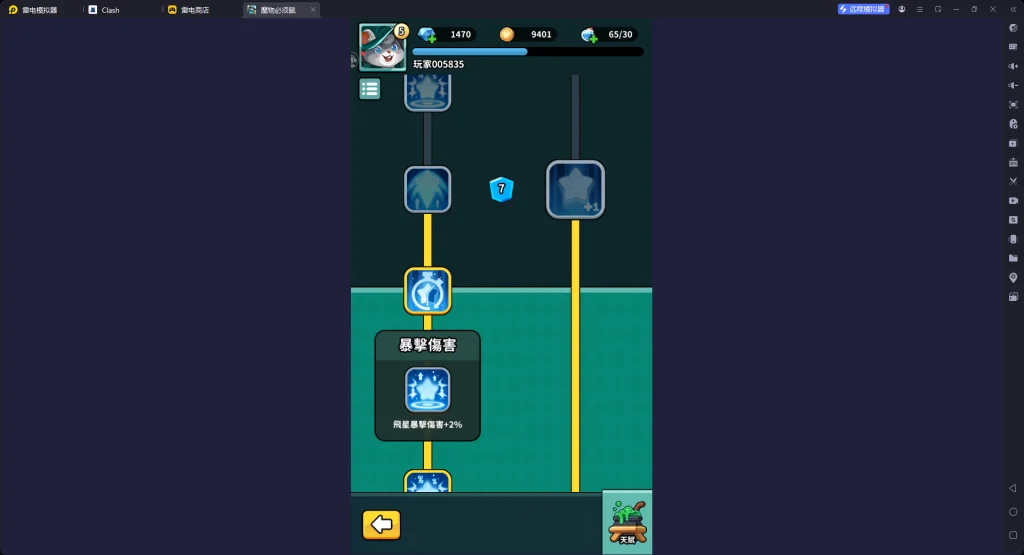
Task: Go back with the yellow arrow button
Action: 381,524
